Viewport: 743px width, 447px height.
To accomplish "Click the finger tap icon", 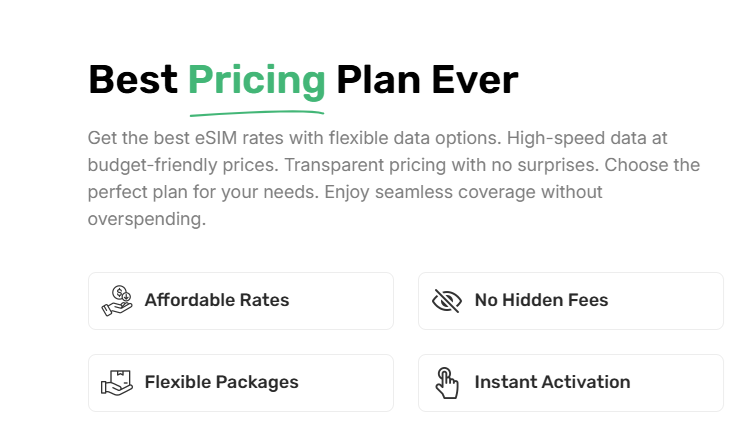I will click(x=446, y=383).
